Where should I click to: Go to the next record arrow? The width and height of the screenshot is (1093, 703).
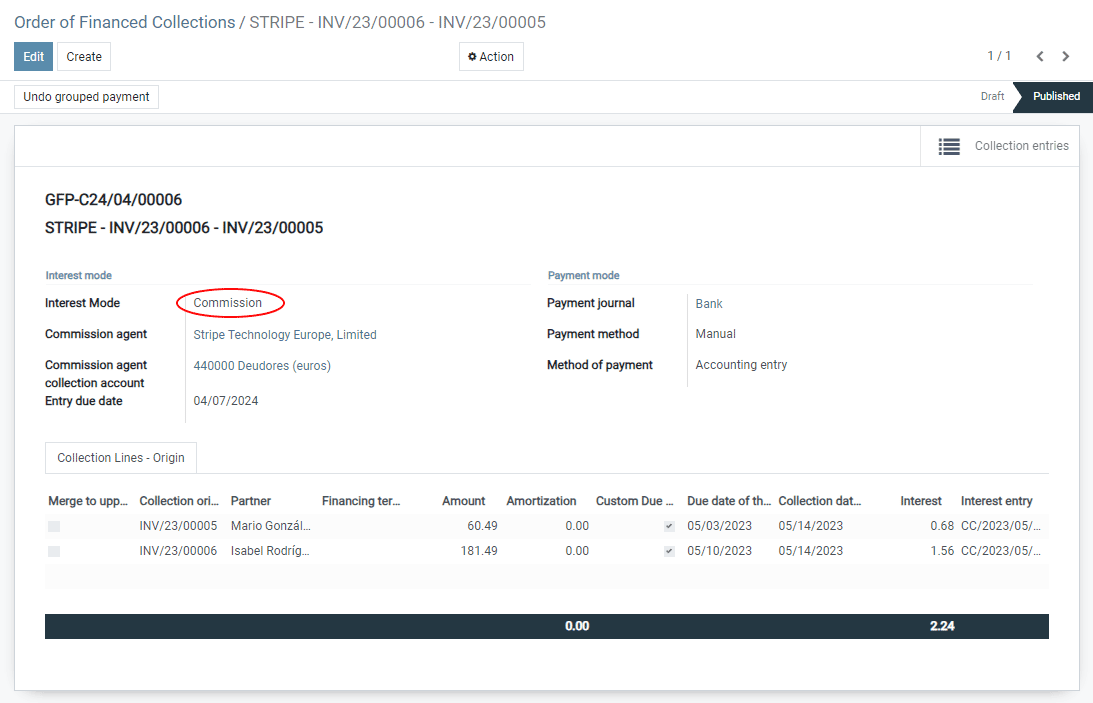1066,57
